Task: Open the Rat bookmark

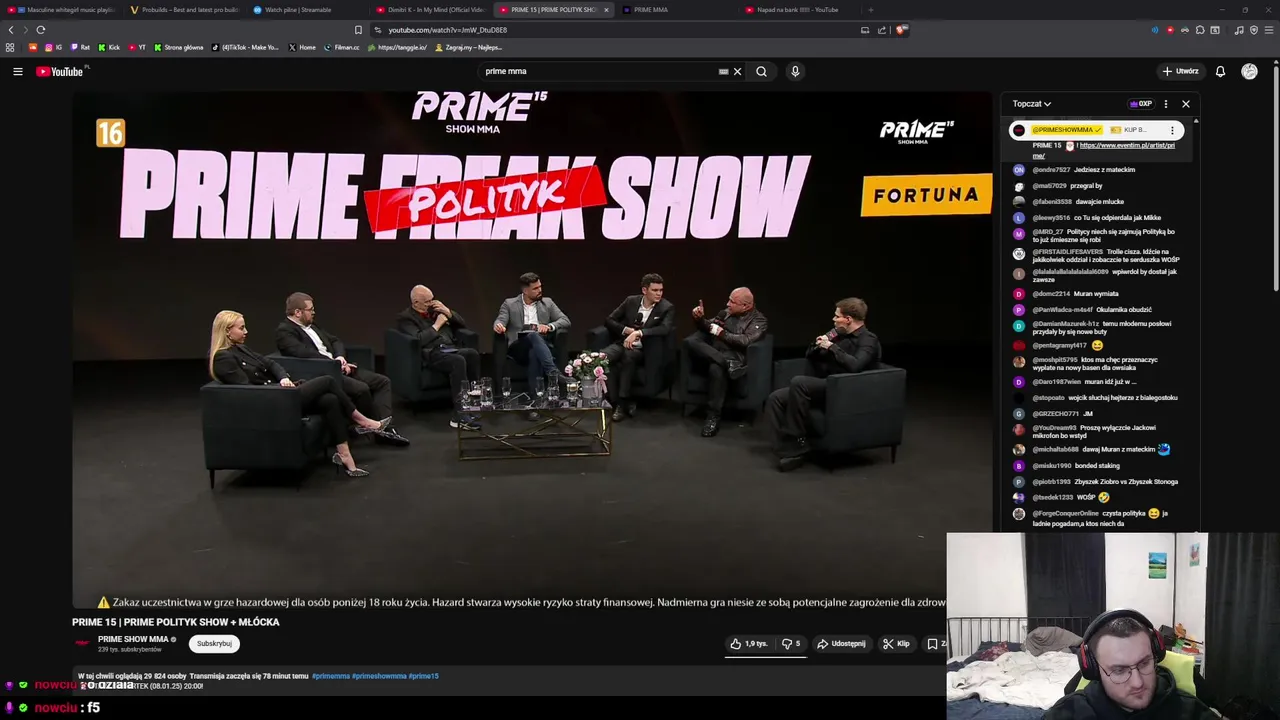Action: pyautogui.click(x=80, y=47)
